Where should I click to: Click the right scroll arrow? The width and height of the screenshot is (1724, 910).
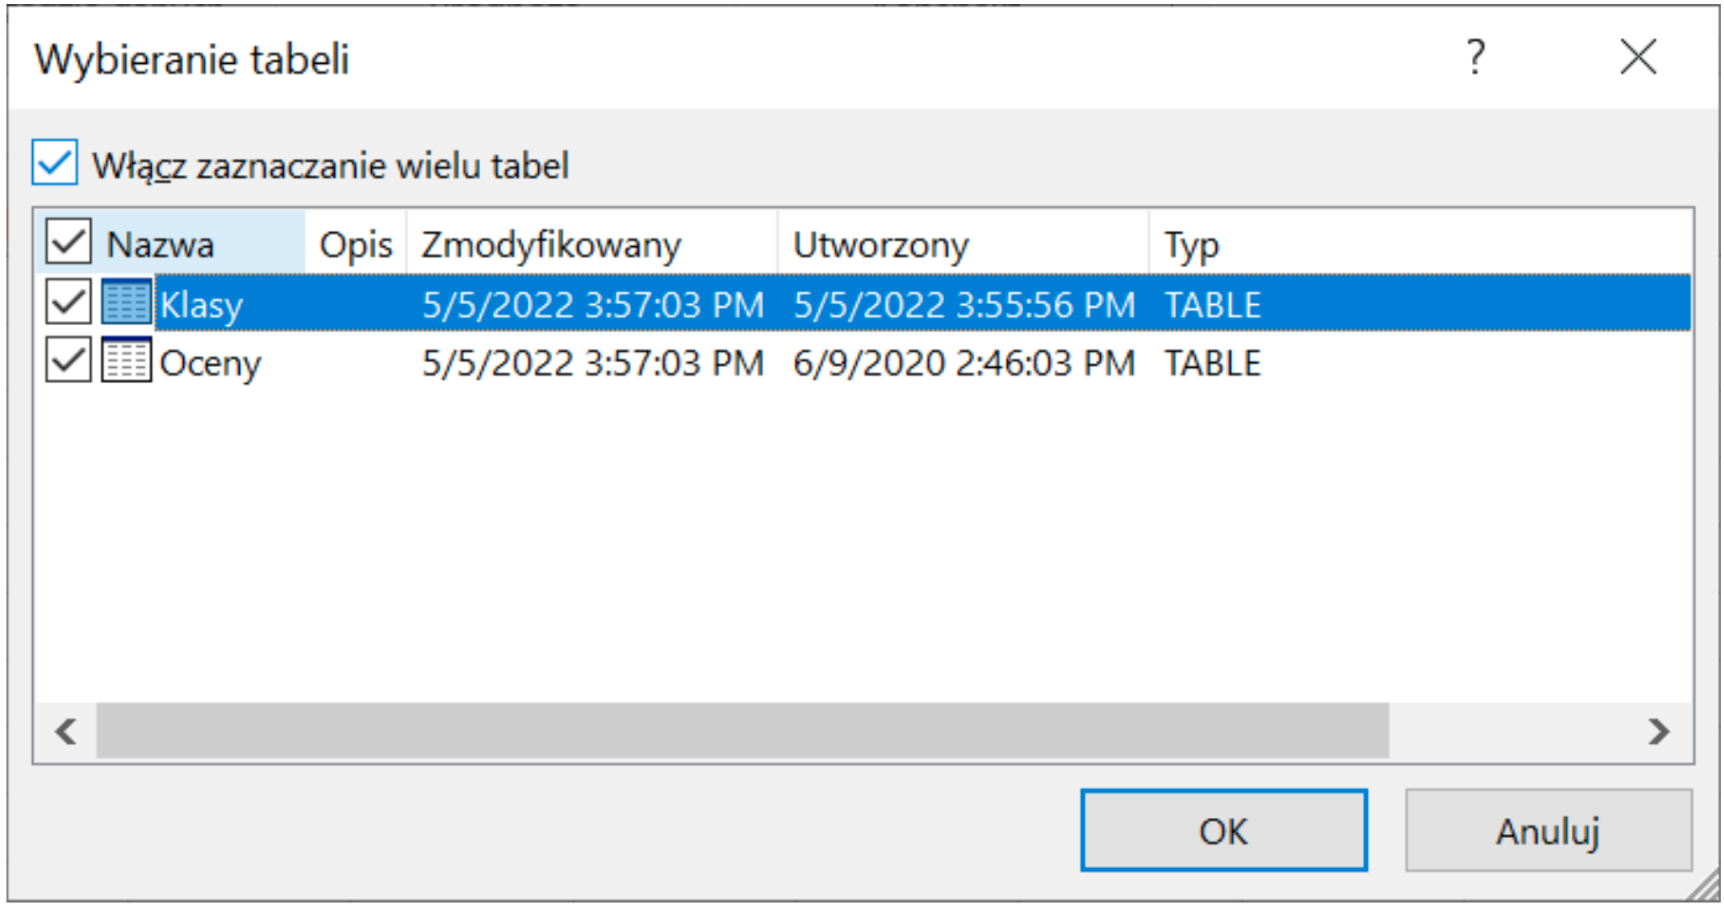pos(1659,732)
